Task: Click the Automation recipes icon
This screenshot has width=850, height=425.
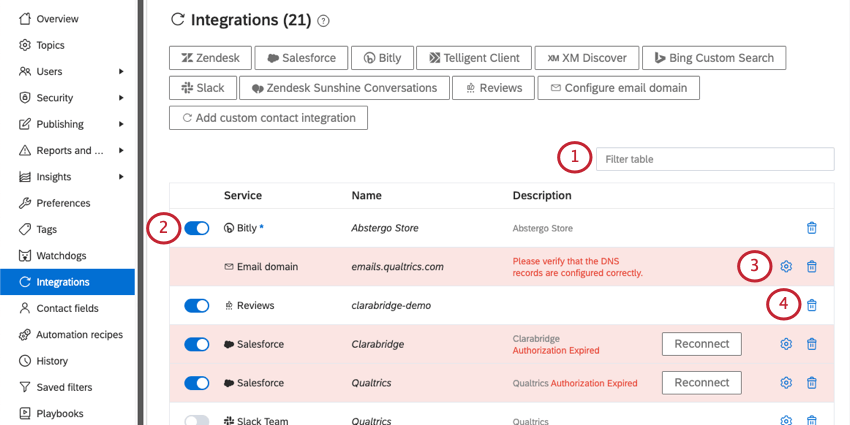Action: [24, 334]
